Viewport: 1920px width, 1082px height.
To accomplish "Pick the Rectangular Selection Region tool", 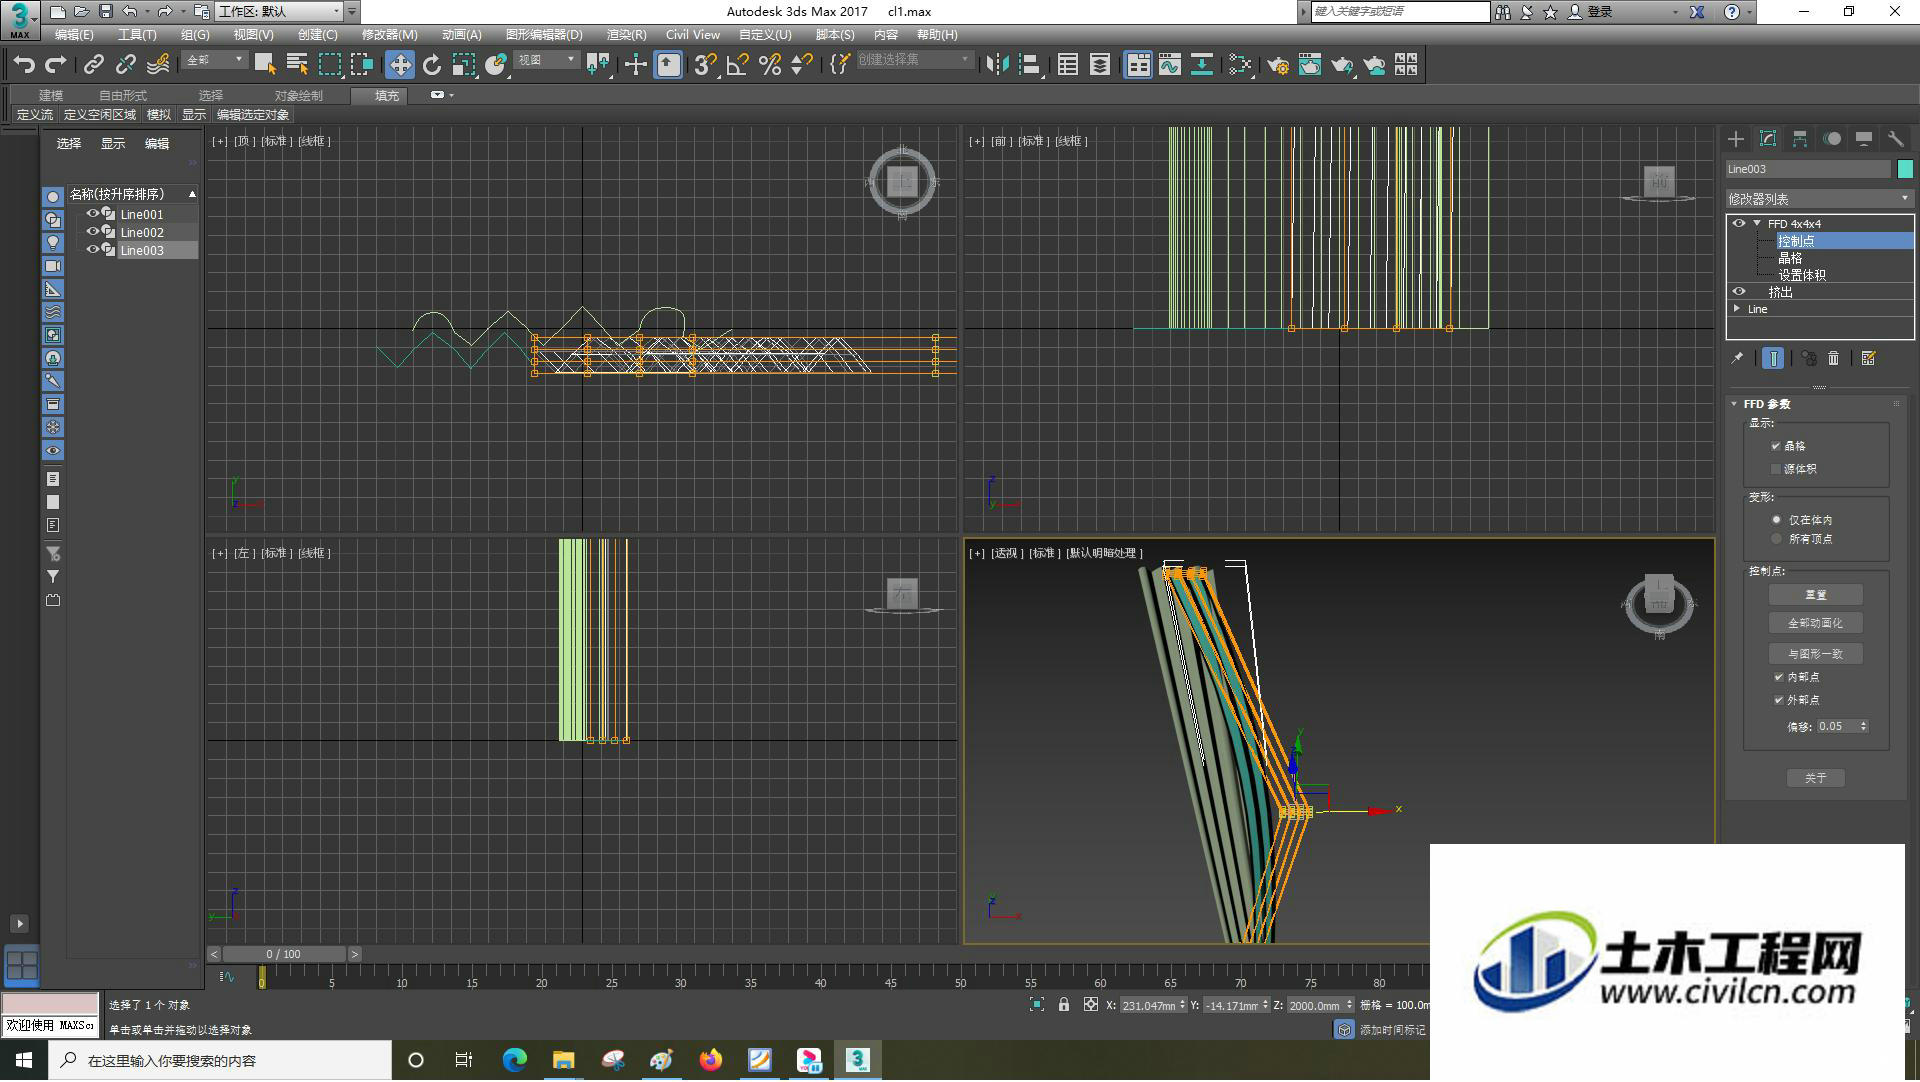I will (x=329, y=65).
